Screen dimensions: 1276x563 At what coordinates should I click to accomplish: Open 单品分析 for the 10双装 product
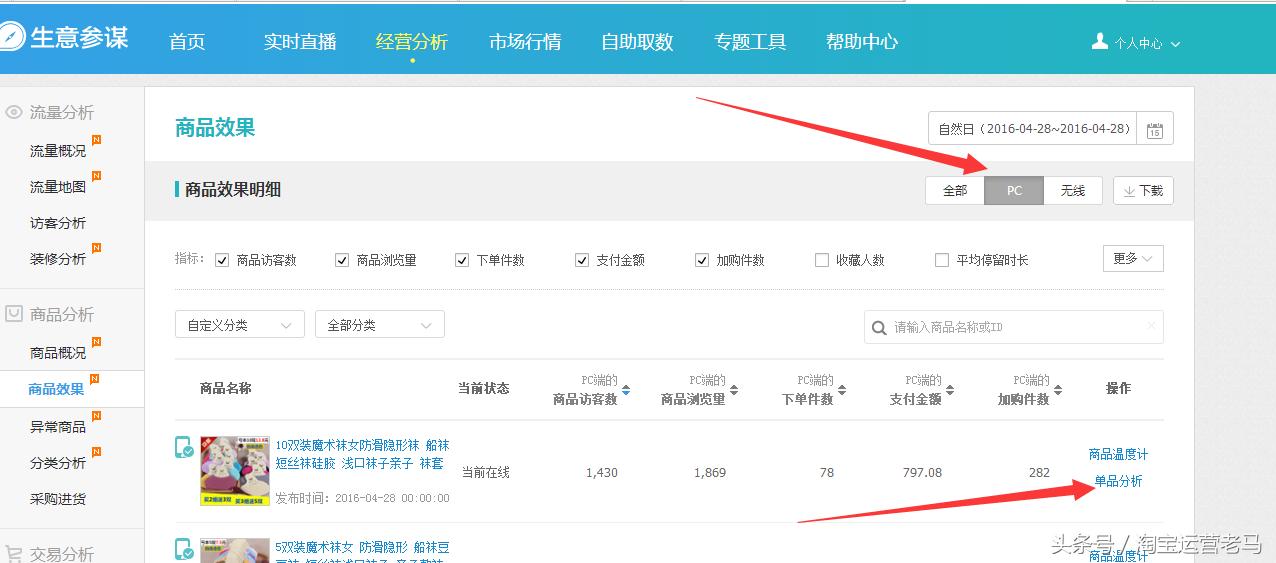[x=1118, y=481]
